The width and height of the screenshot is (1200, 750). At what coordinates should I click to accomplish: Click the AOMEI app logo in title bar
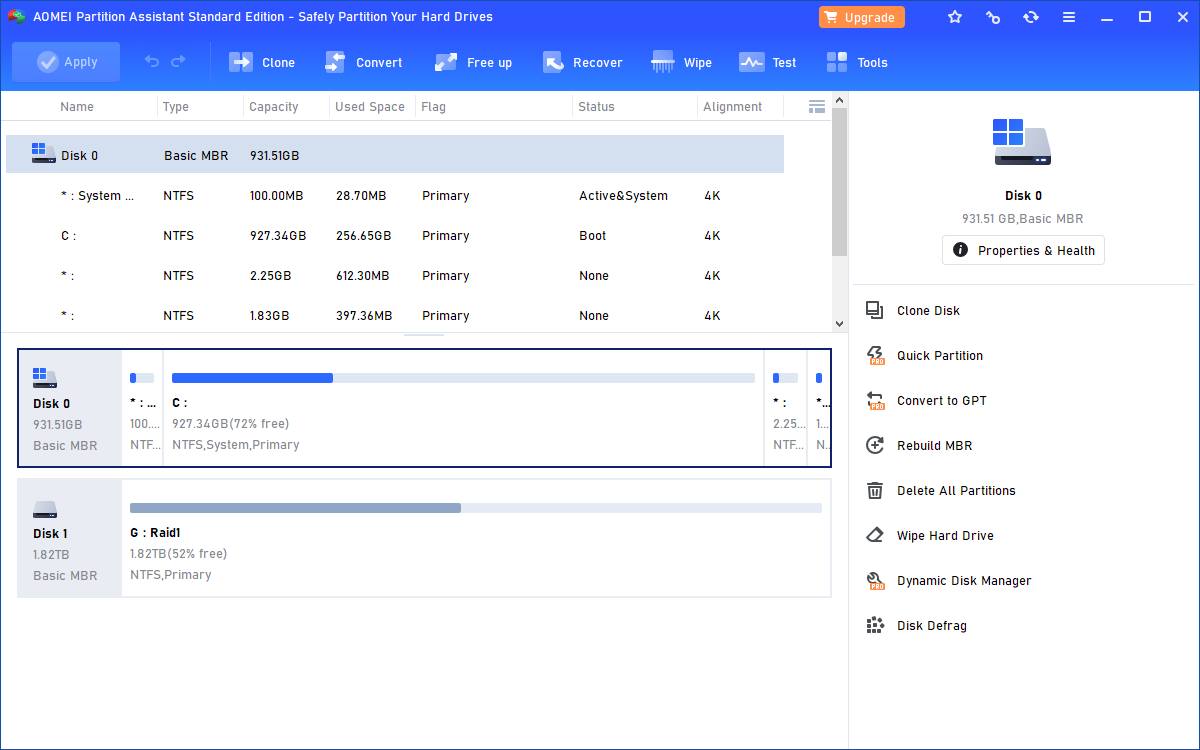[x=16, y=17]
